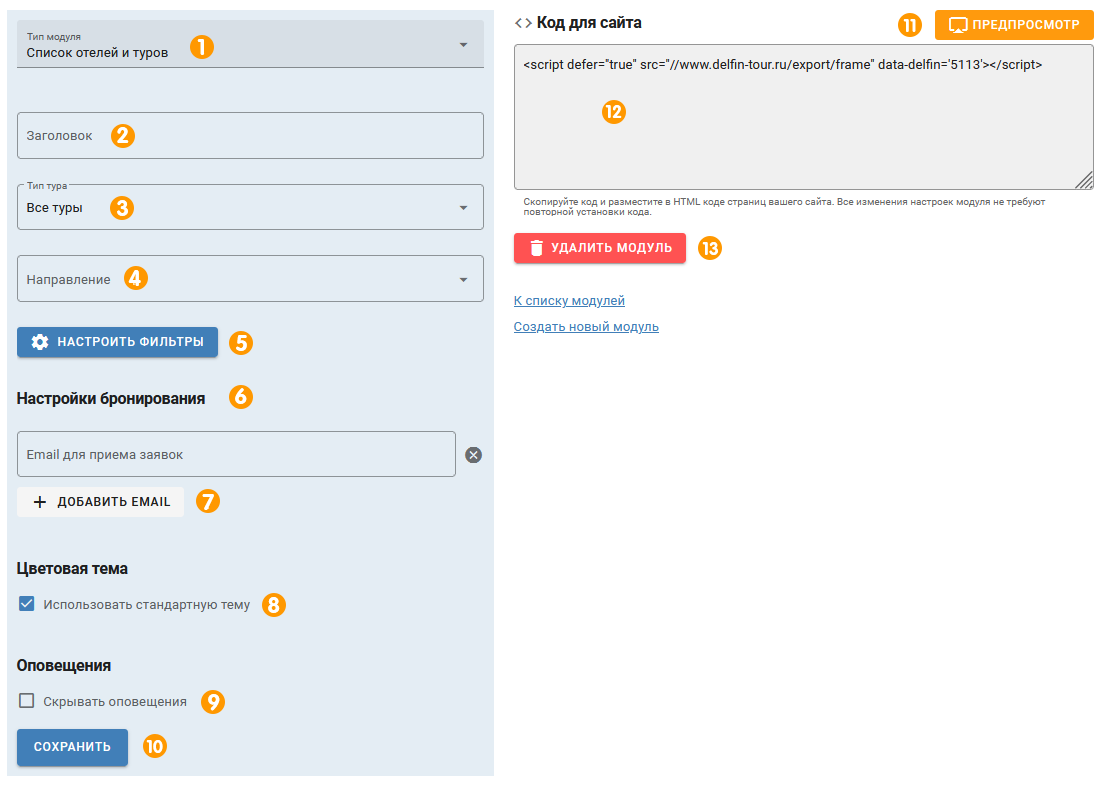Click the orange number 13 marker badge
Image resolution: width=1100 pixels, height=791 pixels.
pos(709,248)
